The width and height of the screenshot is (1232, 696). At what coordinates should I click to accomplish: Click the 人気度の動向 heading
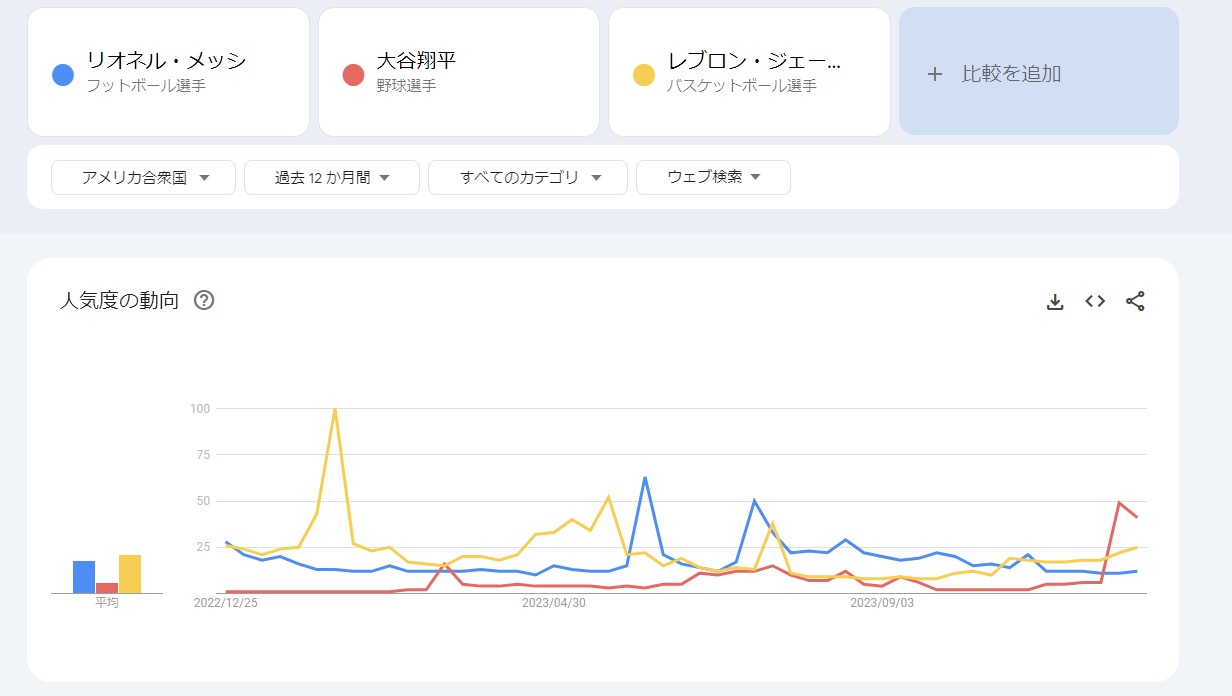click(119, 300)
